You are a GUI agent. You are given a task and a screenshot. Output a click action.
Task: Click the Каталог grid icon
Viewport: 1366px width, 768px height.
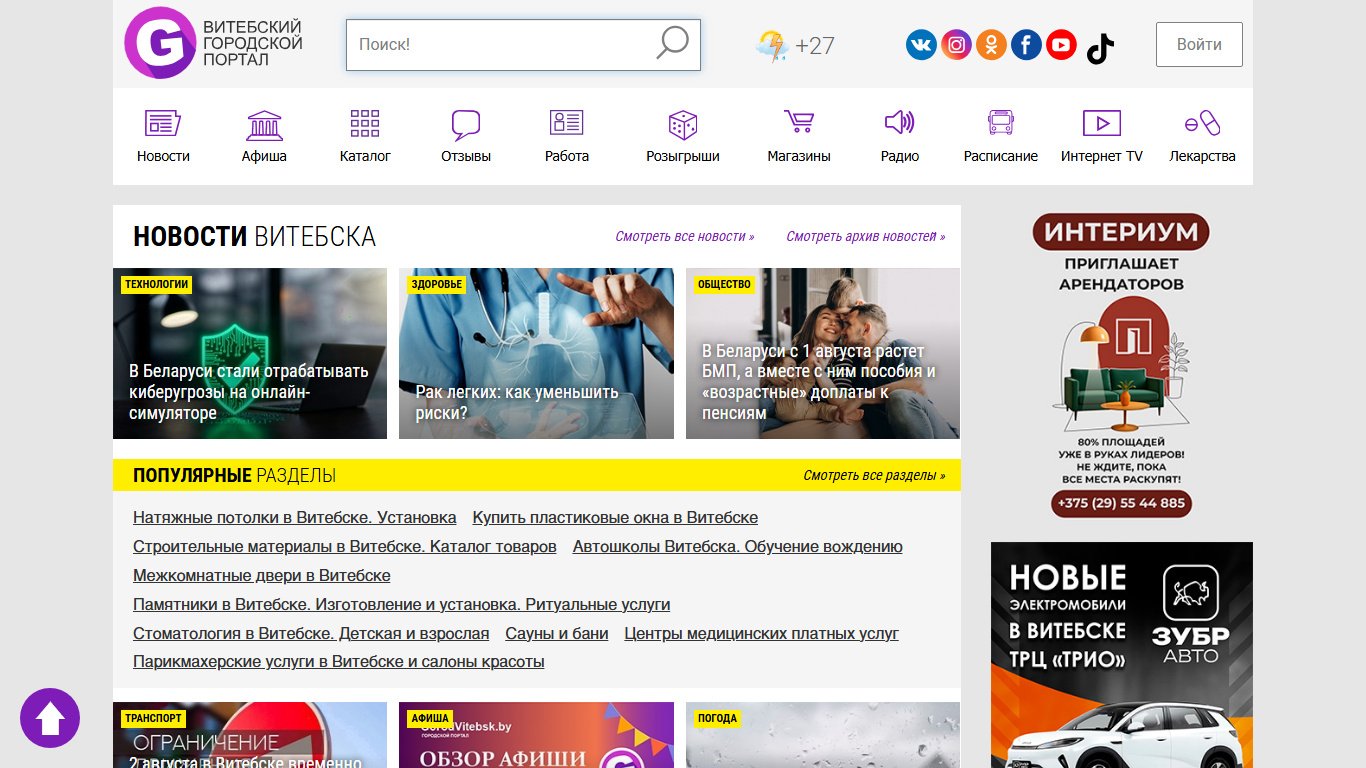pos(365,123)
